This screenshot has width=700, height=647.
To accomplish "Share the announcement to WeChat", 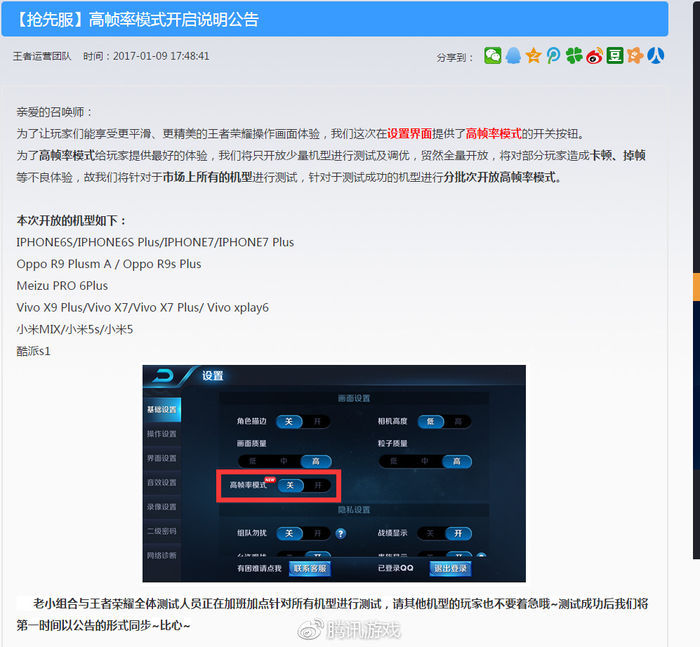I will pyautogui.click(x=492, y=56).
